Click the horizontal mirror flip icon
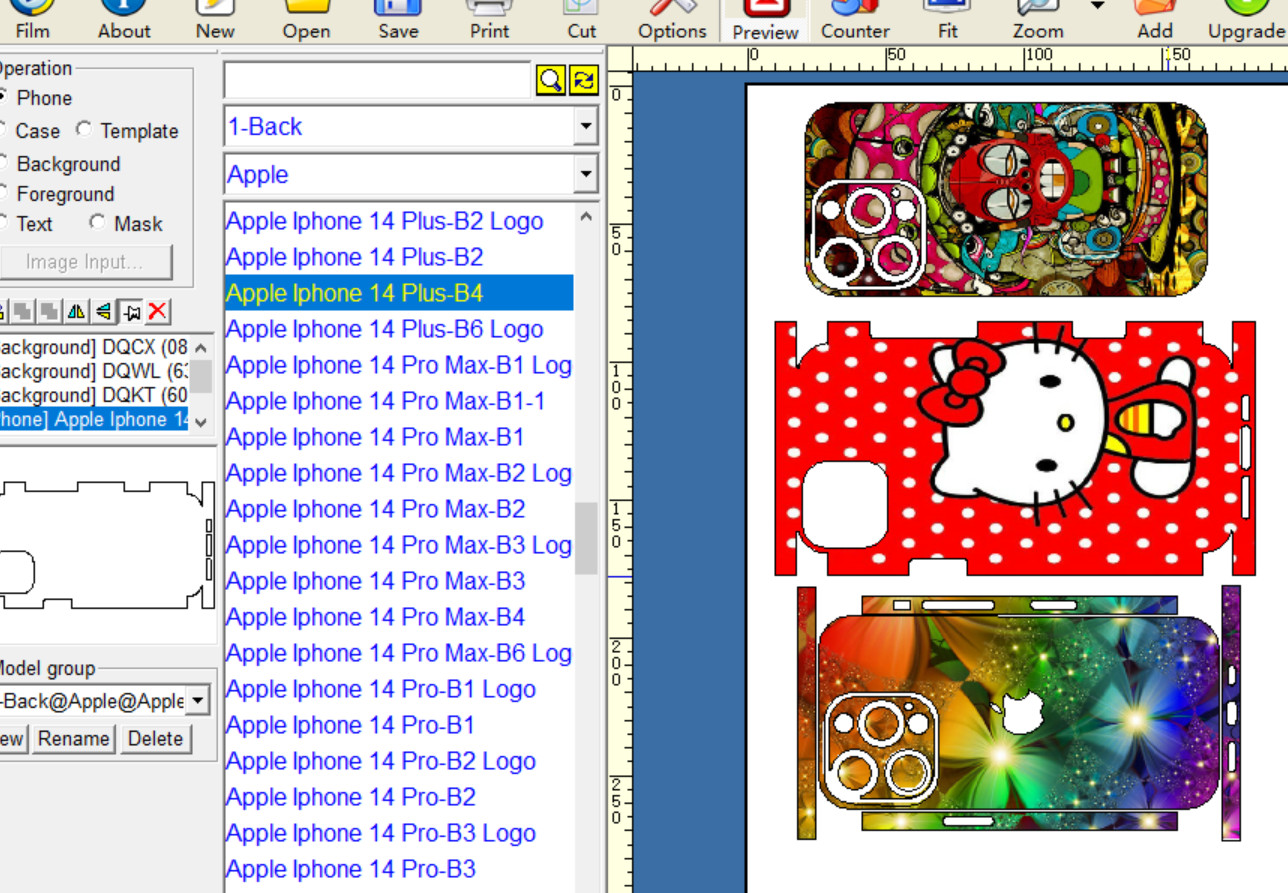 coord(77,311)
